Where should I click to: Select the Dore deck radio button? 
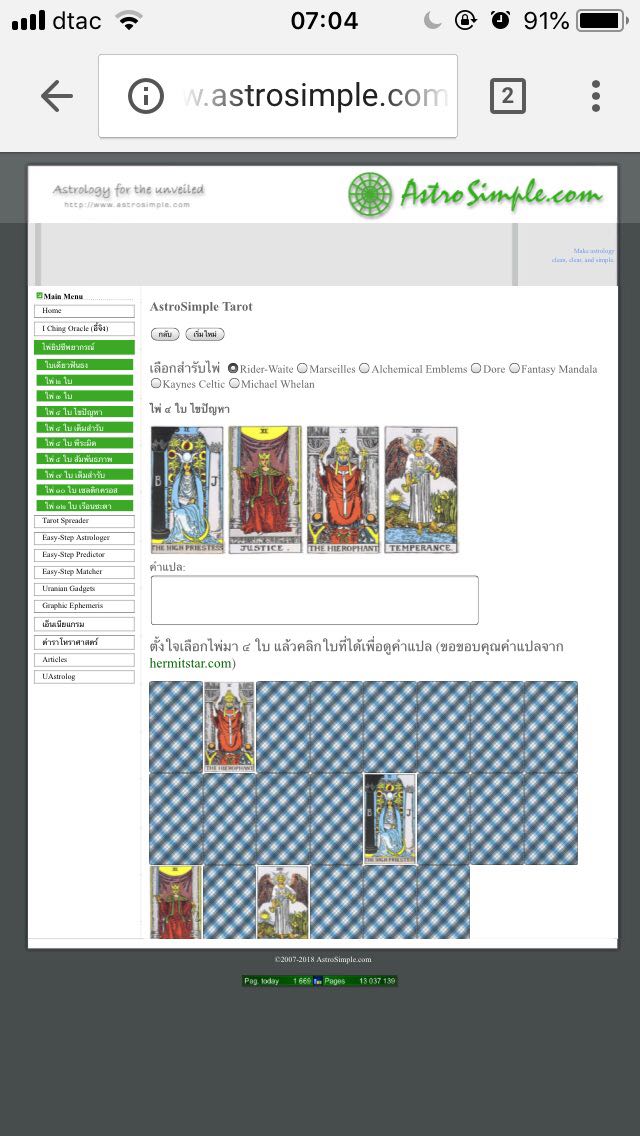[x=476, y=368]
